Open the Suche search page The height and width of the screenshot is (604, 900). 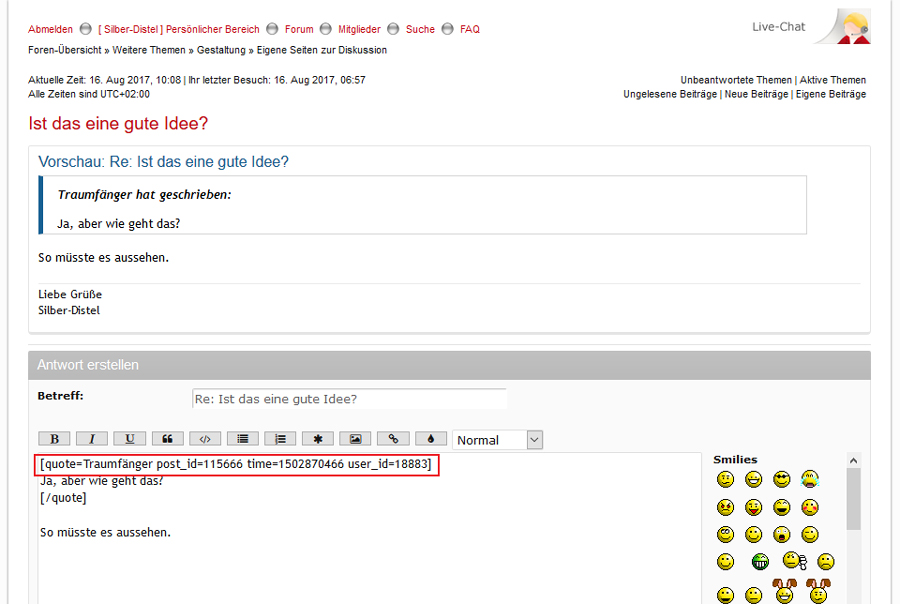point(420,29)
